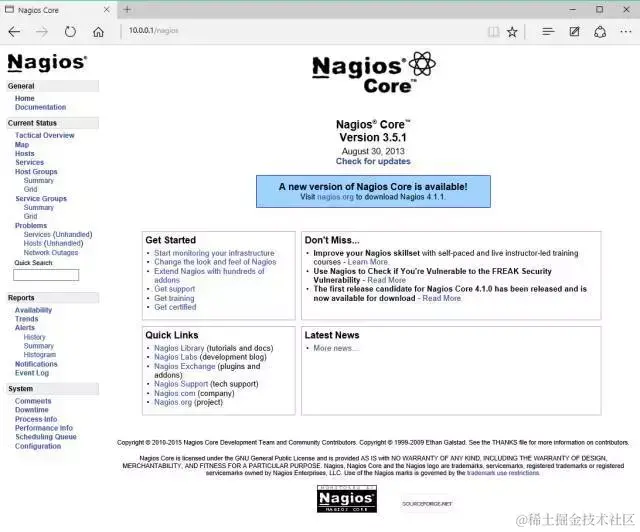Open Extend Nagios with hundreds of addons

tap(209, 276)
